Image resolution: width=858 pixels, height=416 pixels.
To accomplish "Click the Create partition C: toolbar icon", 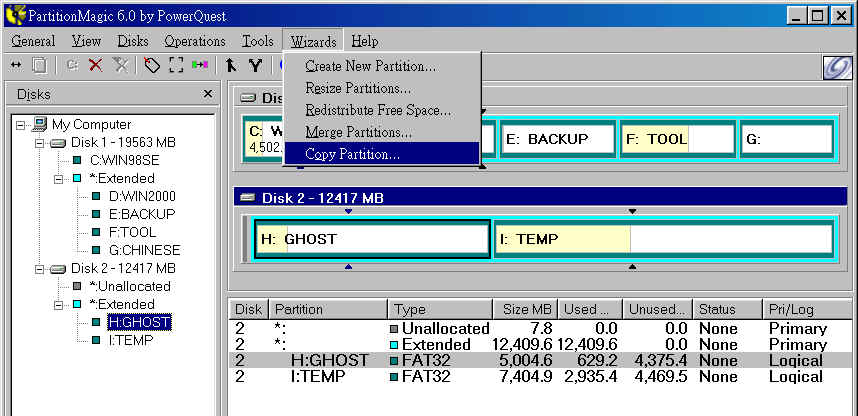I will pos(72,65).
